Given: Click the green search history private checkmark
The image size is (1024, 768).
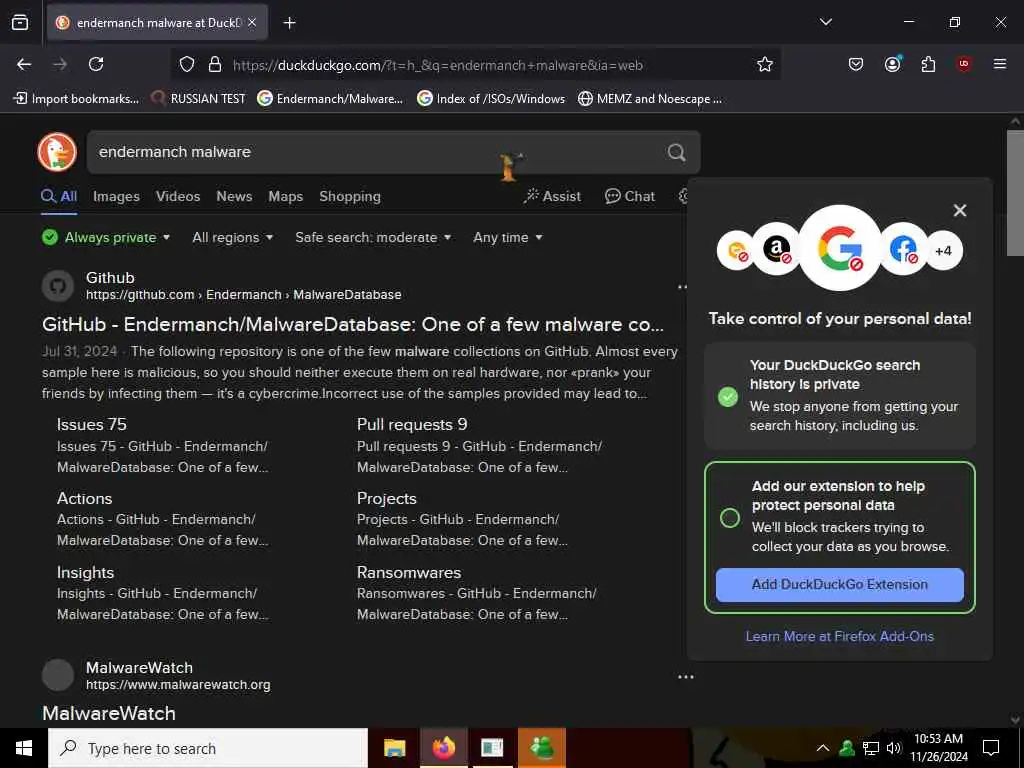Looking at the screenshot, I should (x=728, y=396).
